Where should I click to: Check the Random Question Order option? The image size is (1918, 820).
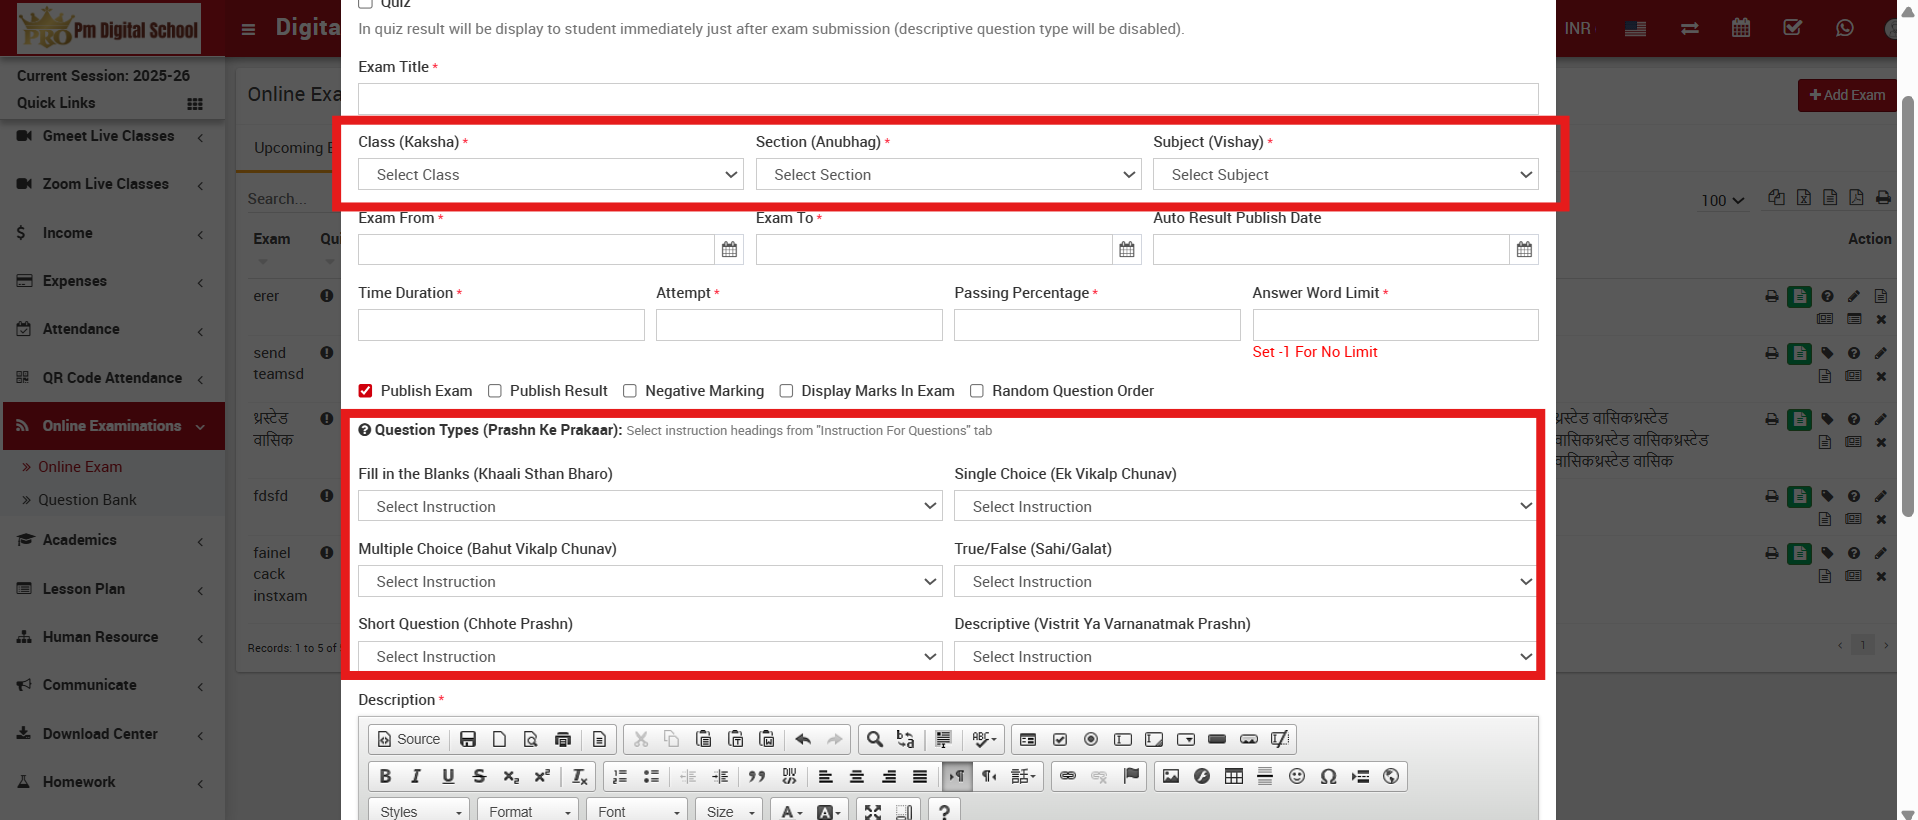pyautogui.click(x=977, y=391)
